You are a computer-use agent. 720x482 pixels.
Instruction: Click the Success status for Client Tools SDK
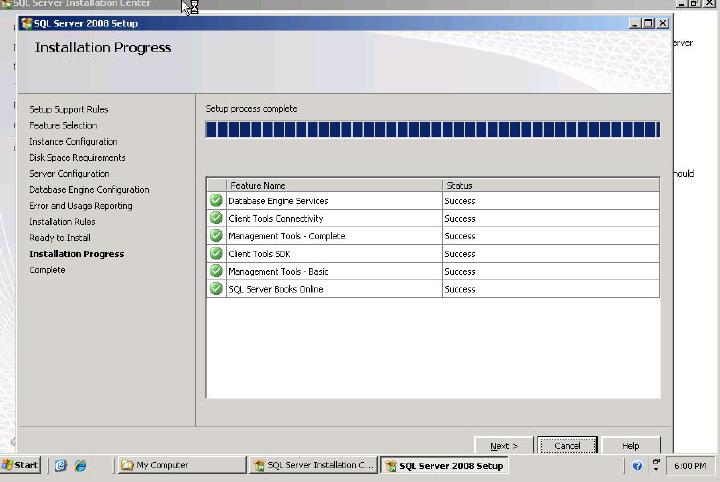pos(460,254)
